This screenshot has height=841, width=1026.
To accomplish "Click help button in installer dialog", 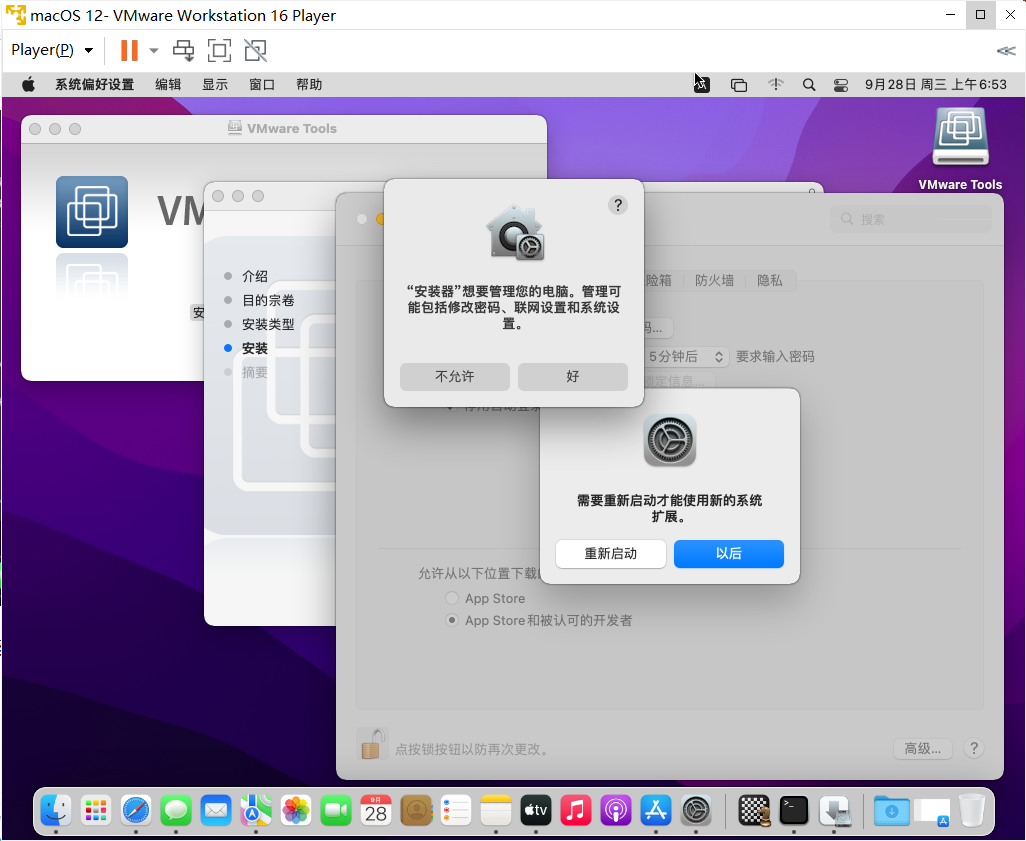I will click(618, 206).
